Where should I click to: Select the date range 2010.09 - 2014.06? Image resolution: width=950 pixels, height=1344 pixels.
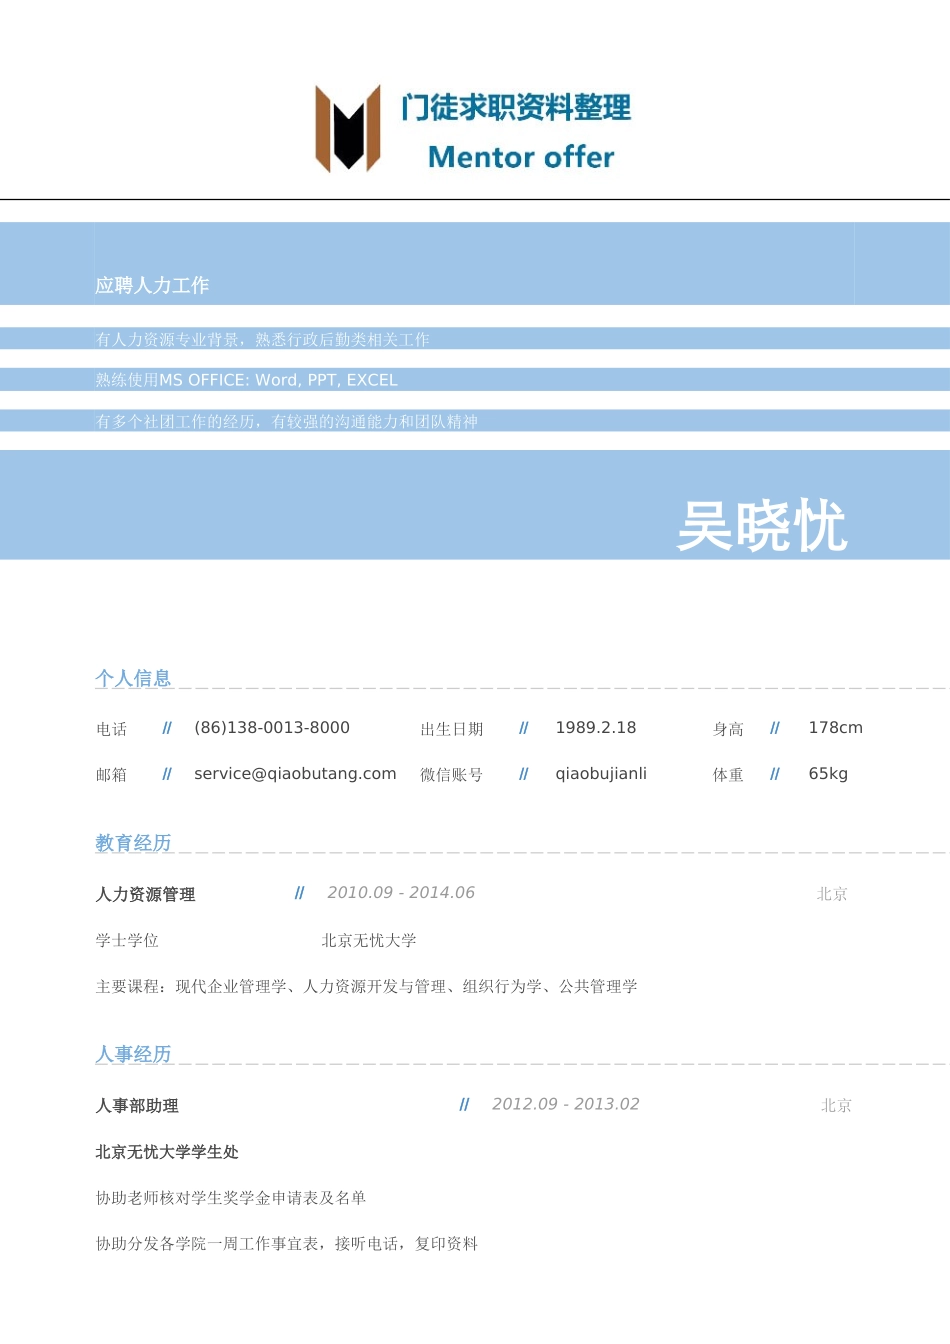click(x=400, y=892)
